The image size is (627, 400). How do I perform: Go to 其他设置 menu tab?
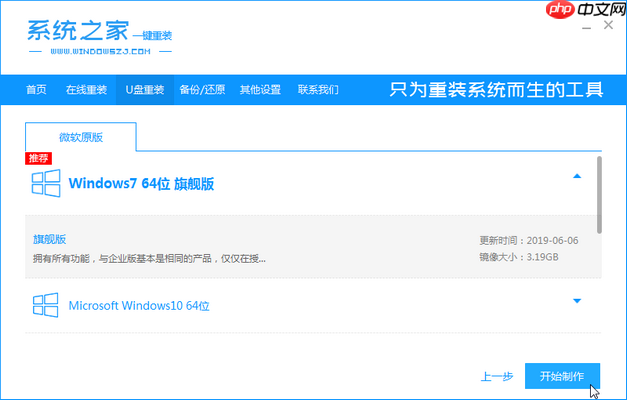pyautogui.click(x=260, y=90)
